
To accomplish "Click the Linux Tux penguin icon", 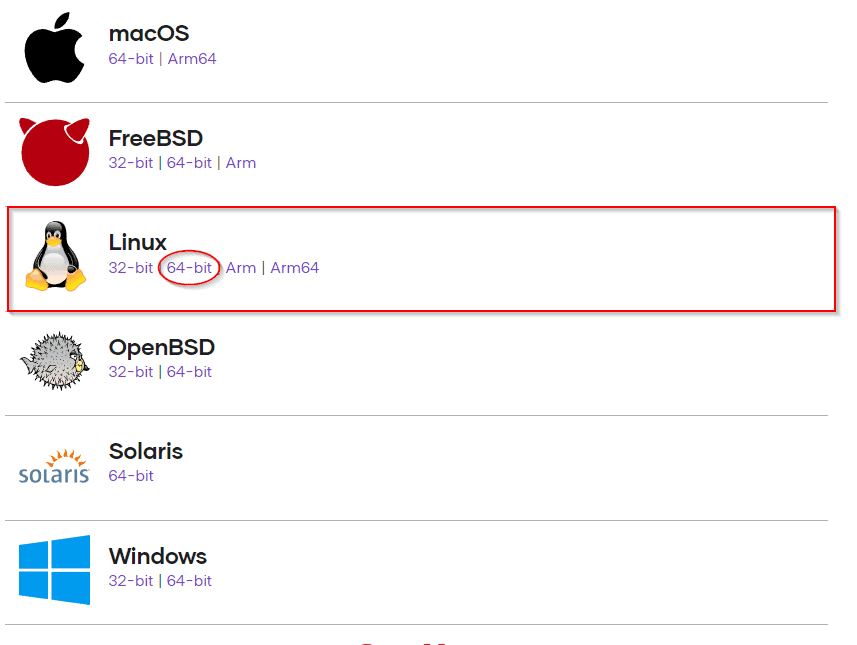I will point(54,257).
